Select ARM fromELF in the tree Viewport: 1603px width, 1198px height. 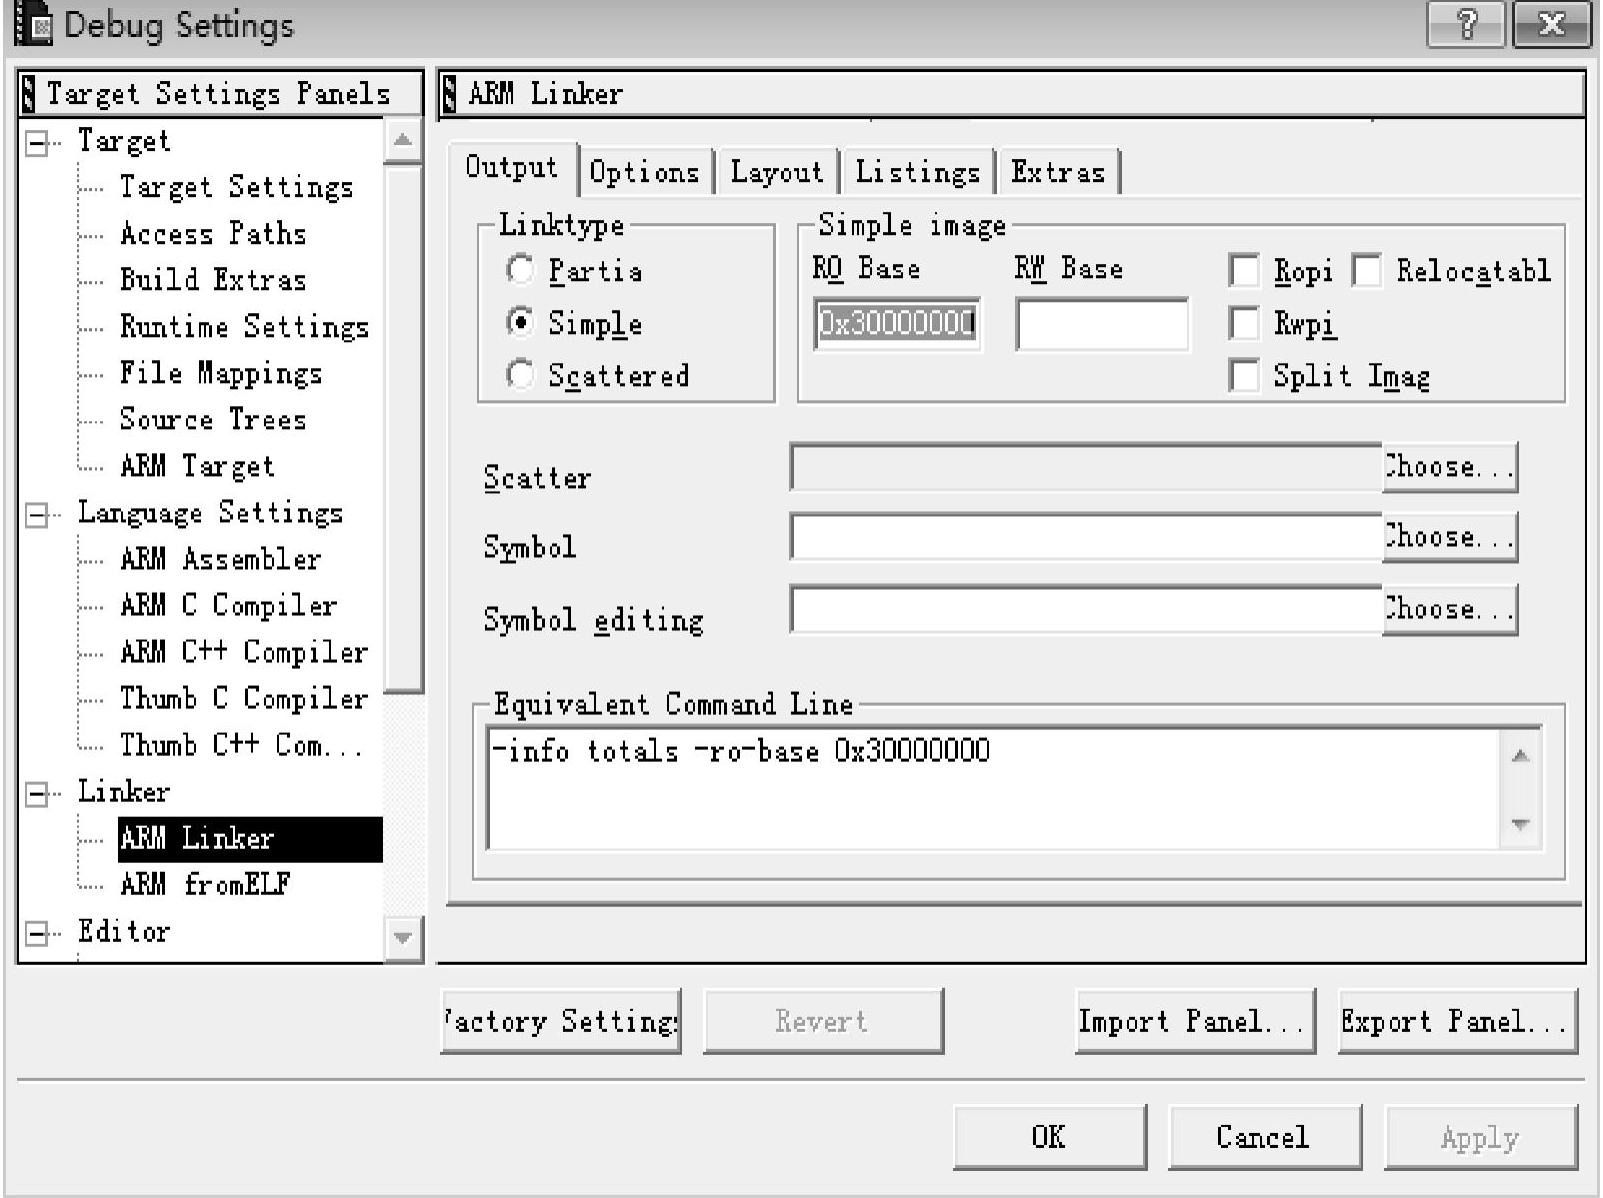tap(205, 884)
